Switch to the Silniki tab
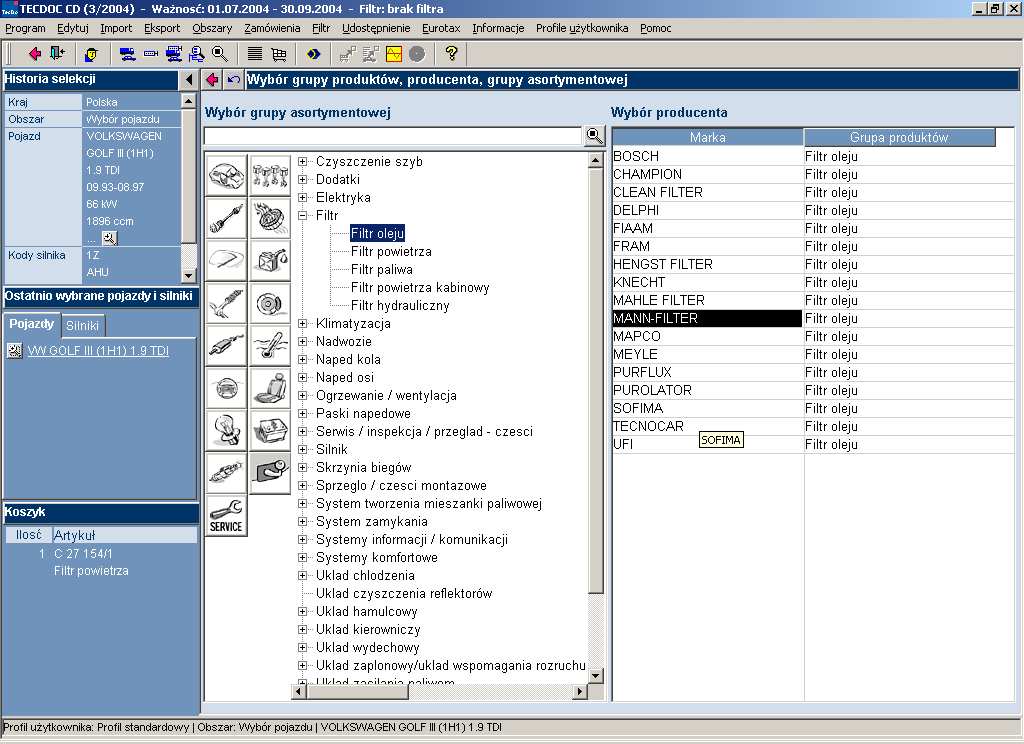This screenshot has width=1024, height=744. (82, 325)
